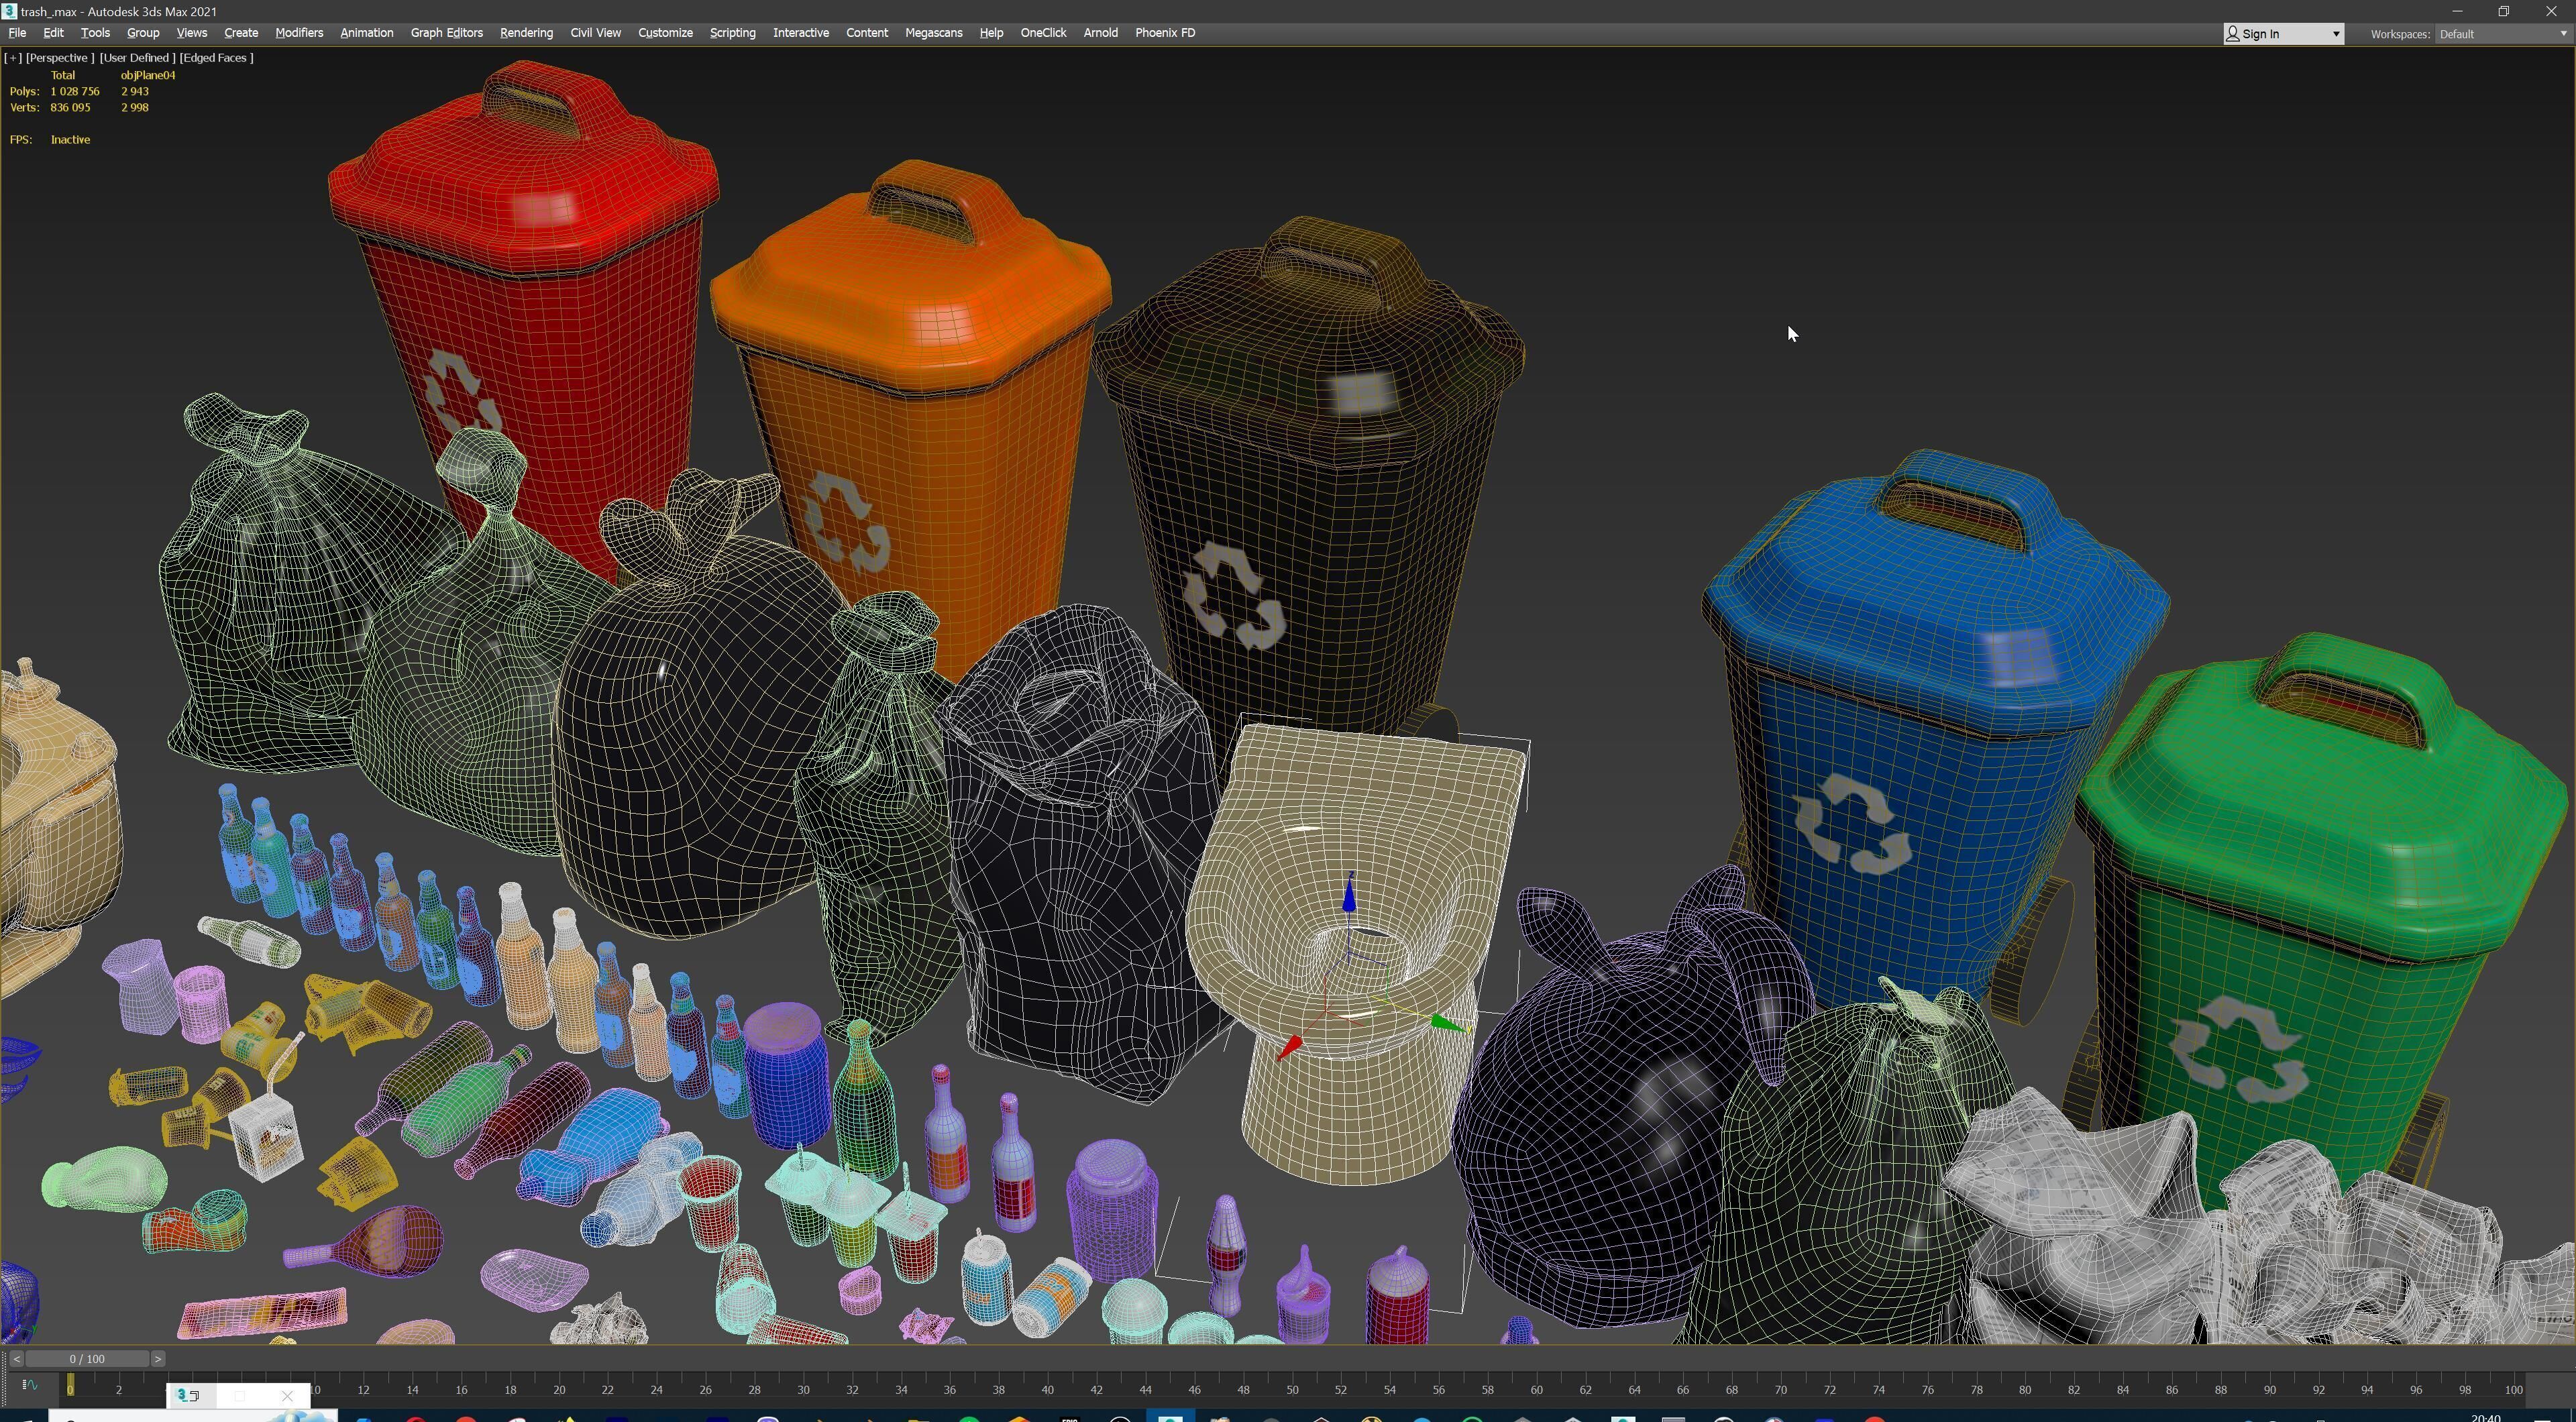Close the small floating window with X
2576x1422 pixels.
click(288, 1396)
